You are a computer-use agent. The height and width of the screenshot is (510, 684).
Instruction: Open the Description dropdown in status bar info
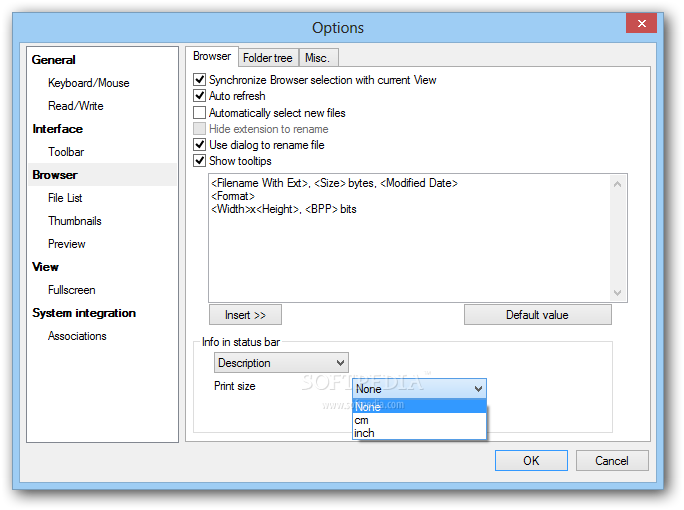click(x=281, y=363)
